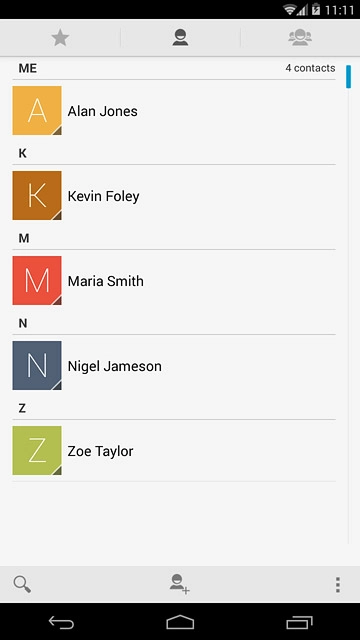Tap Zoe Taylor green Z avatar
The image size is (360, 640).
point(37,450)
